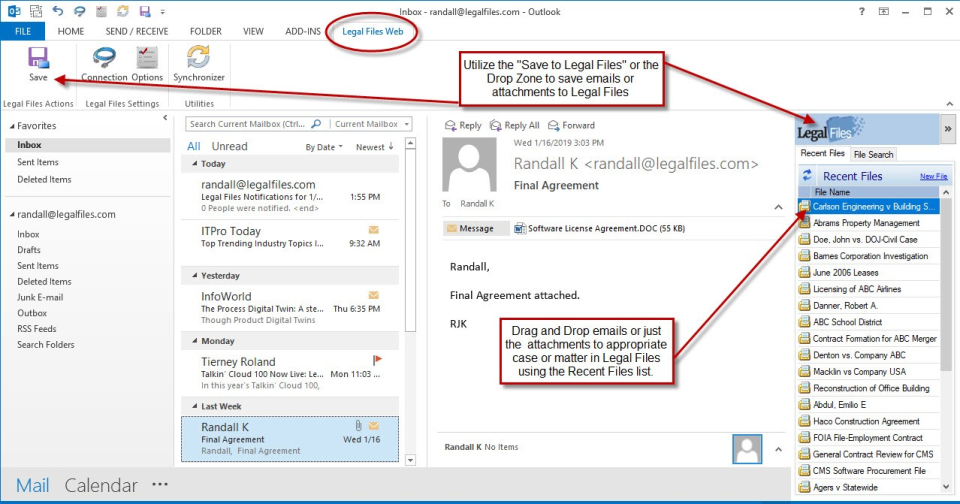
Task: Launch the Synchronizer utility
Action: (x=198, y=64)
